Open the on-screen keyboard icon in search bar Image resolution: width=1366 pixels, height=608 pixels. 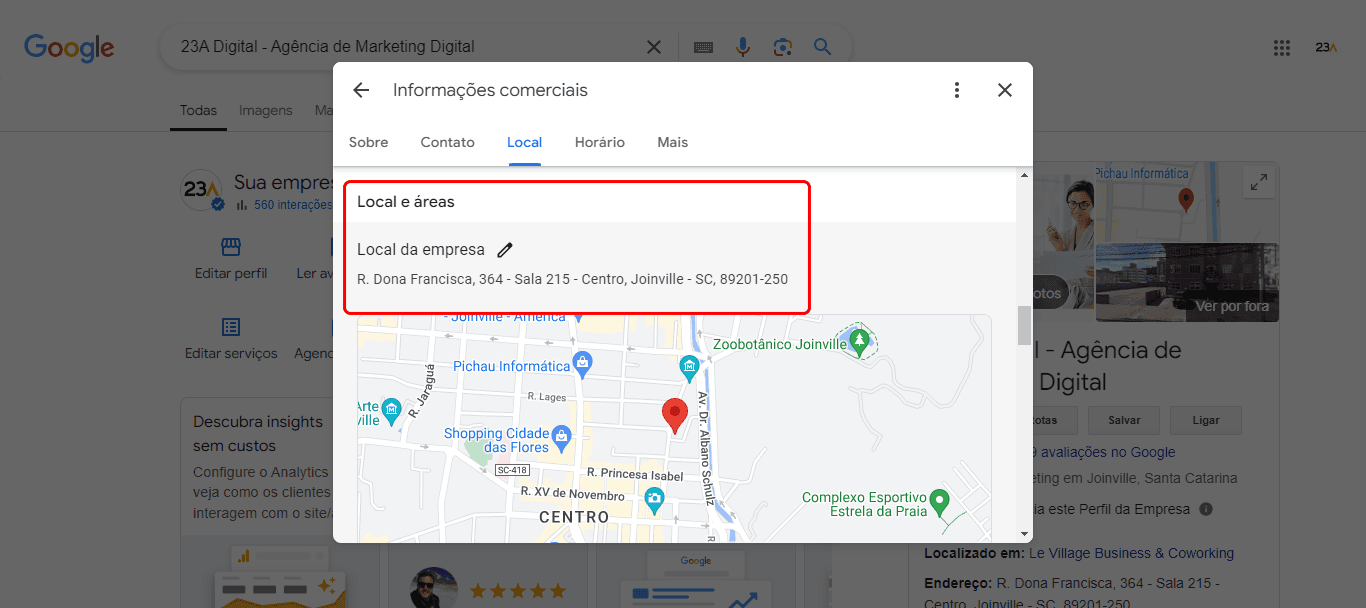(x=703, y=47)
